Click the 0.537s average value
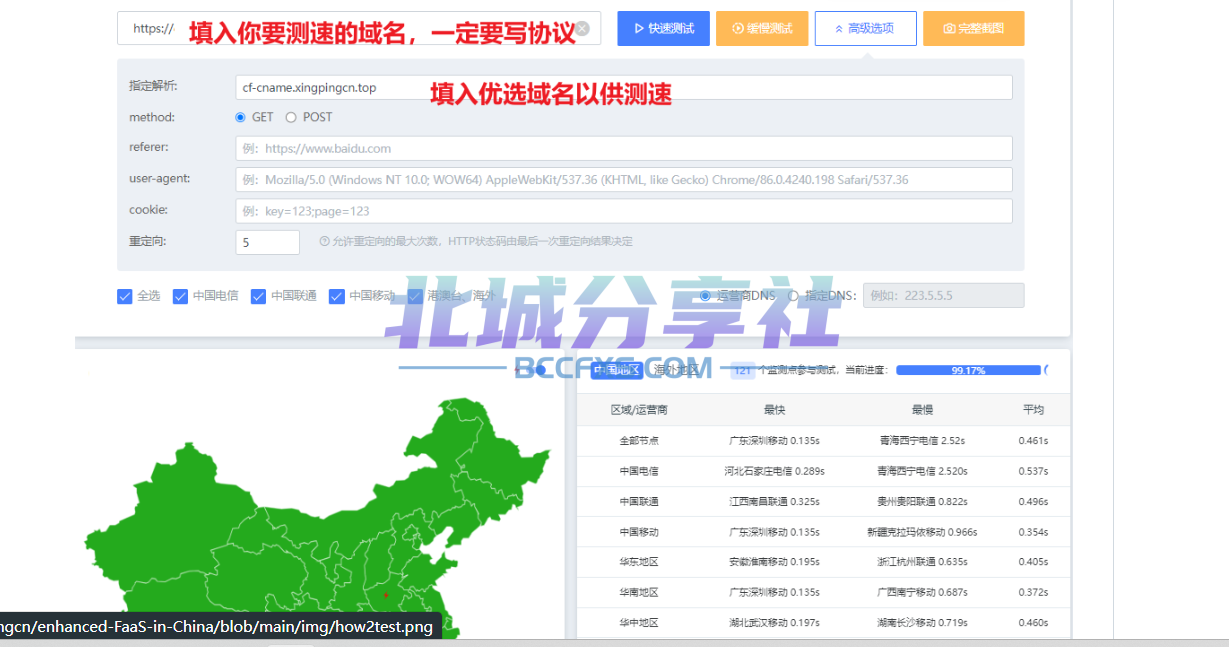The height and width of the screenshot is (647, 1229). pyautogui.click(x=1033, y=471)
